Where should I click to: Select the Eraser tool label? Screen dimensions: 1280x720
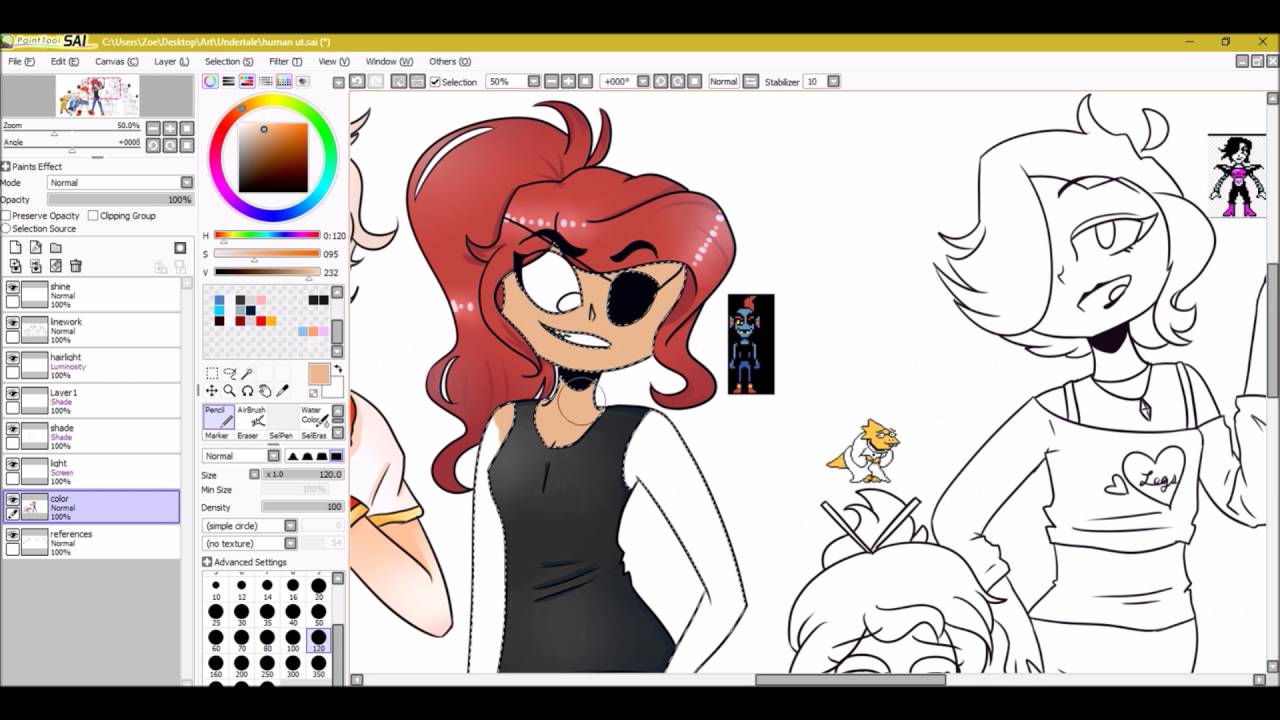tap(248, 436)
